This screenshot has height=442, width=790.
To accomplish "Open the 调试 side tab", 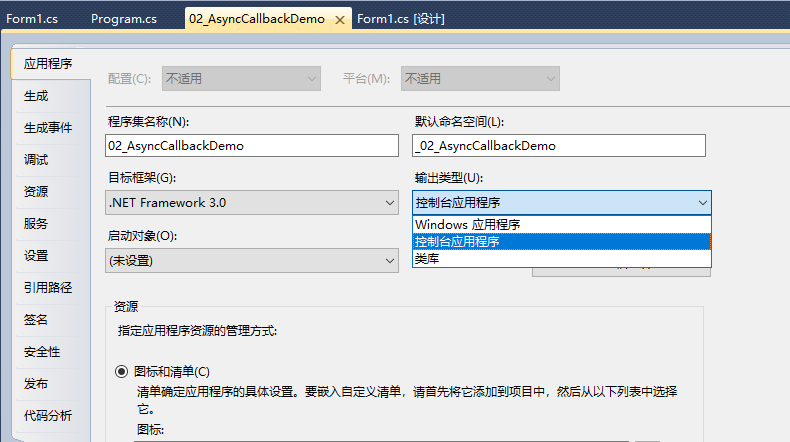I will tap(36, 160).
